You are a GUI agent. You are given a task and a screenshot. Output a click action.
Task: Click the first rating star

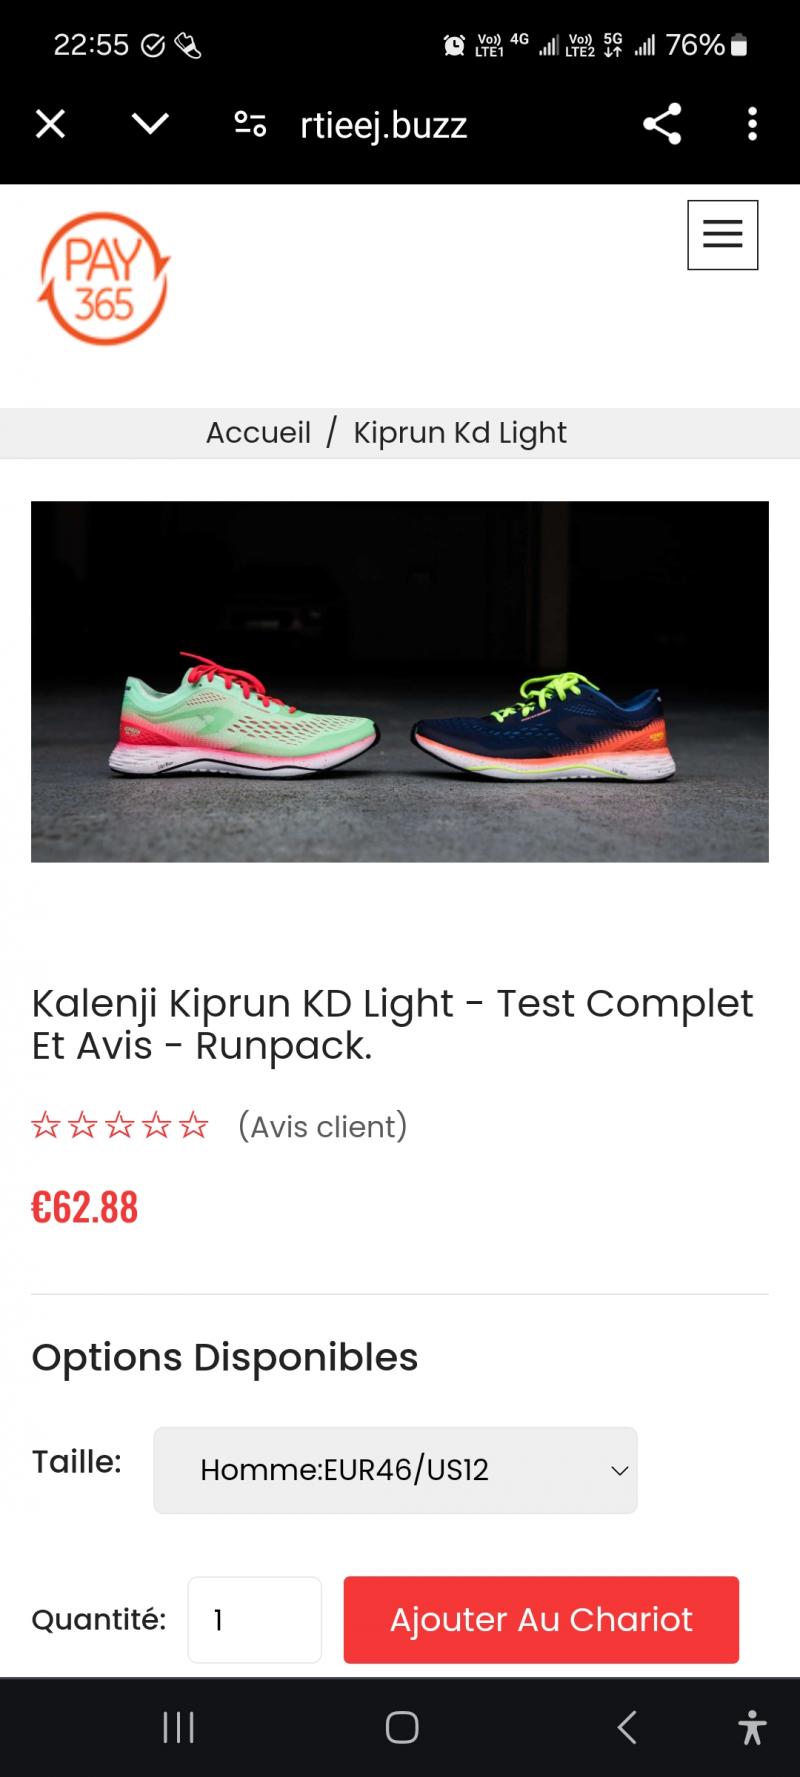tap(46, 1126)
